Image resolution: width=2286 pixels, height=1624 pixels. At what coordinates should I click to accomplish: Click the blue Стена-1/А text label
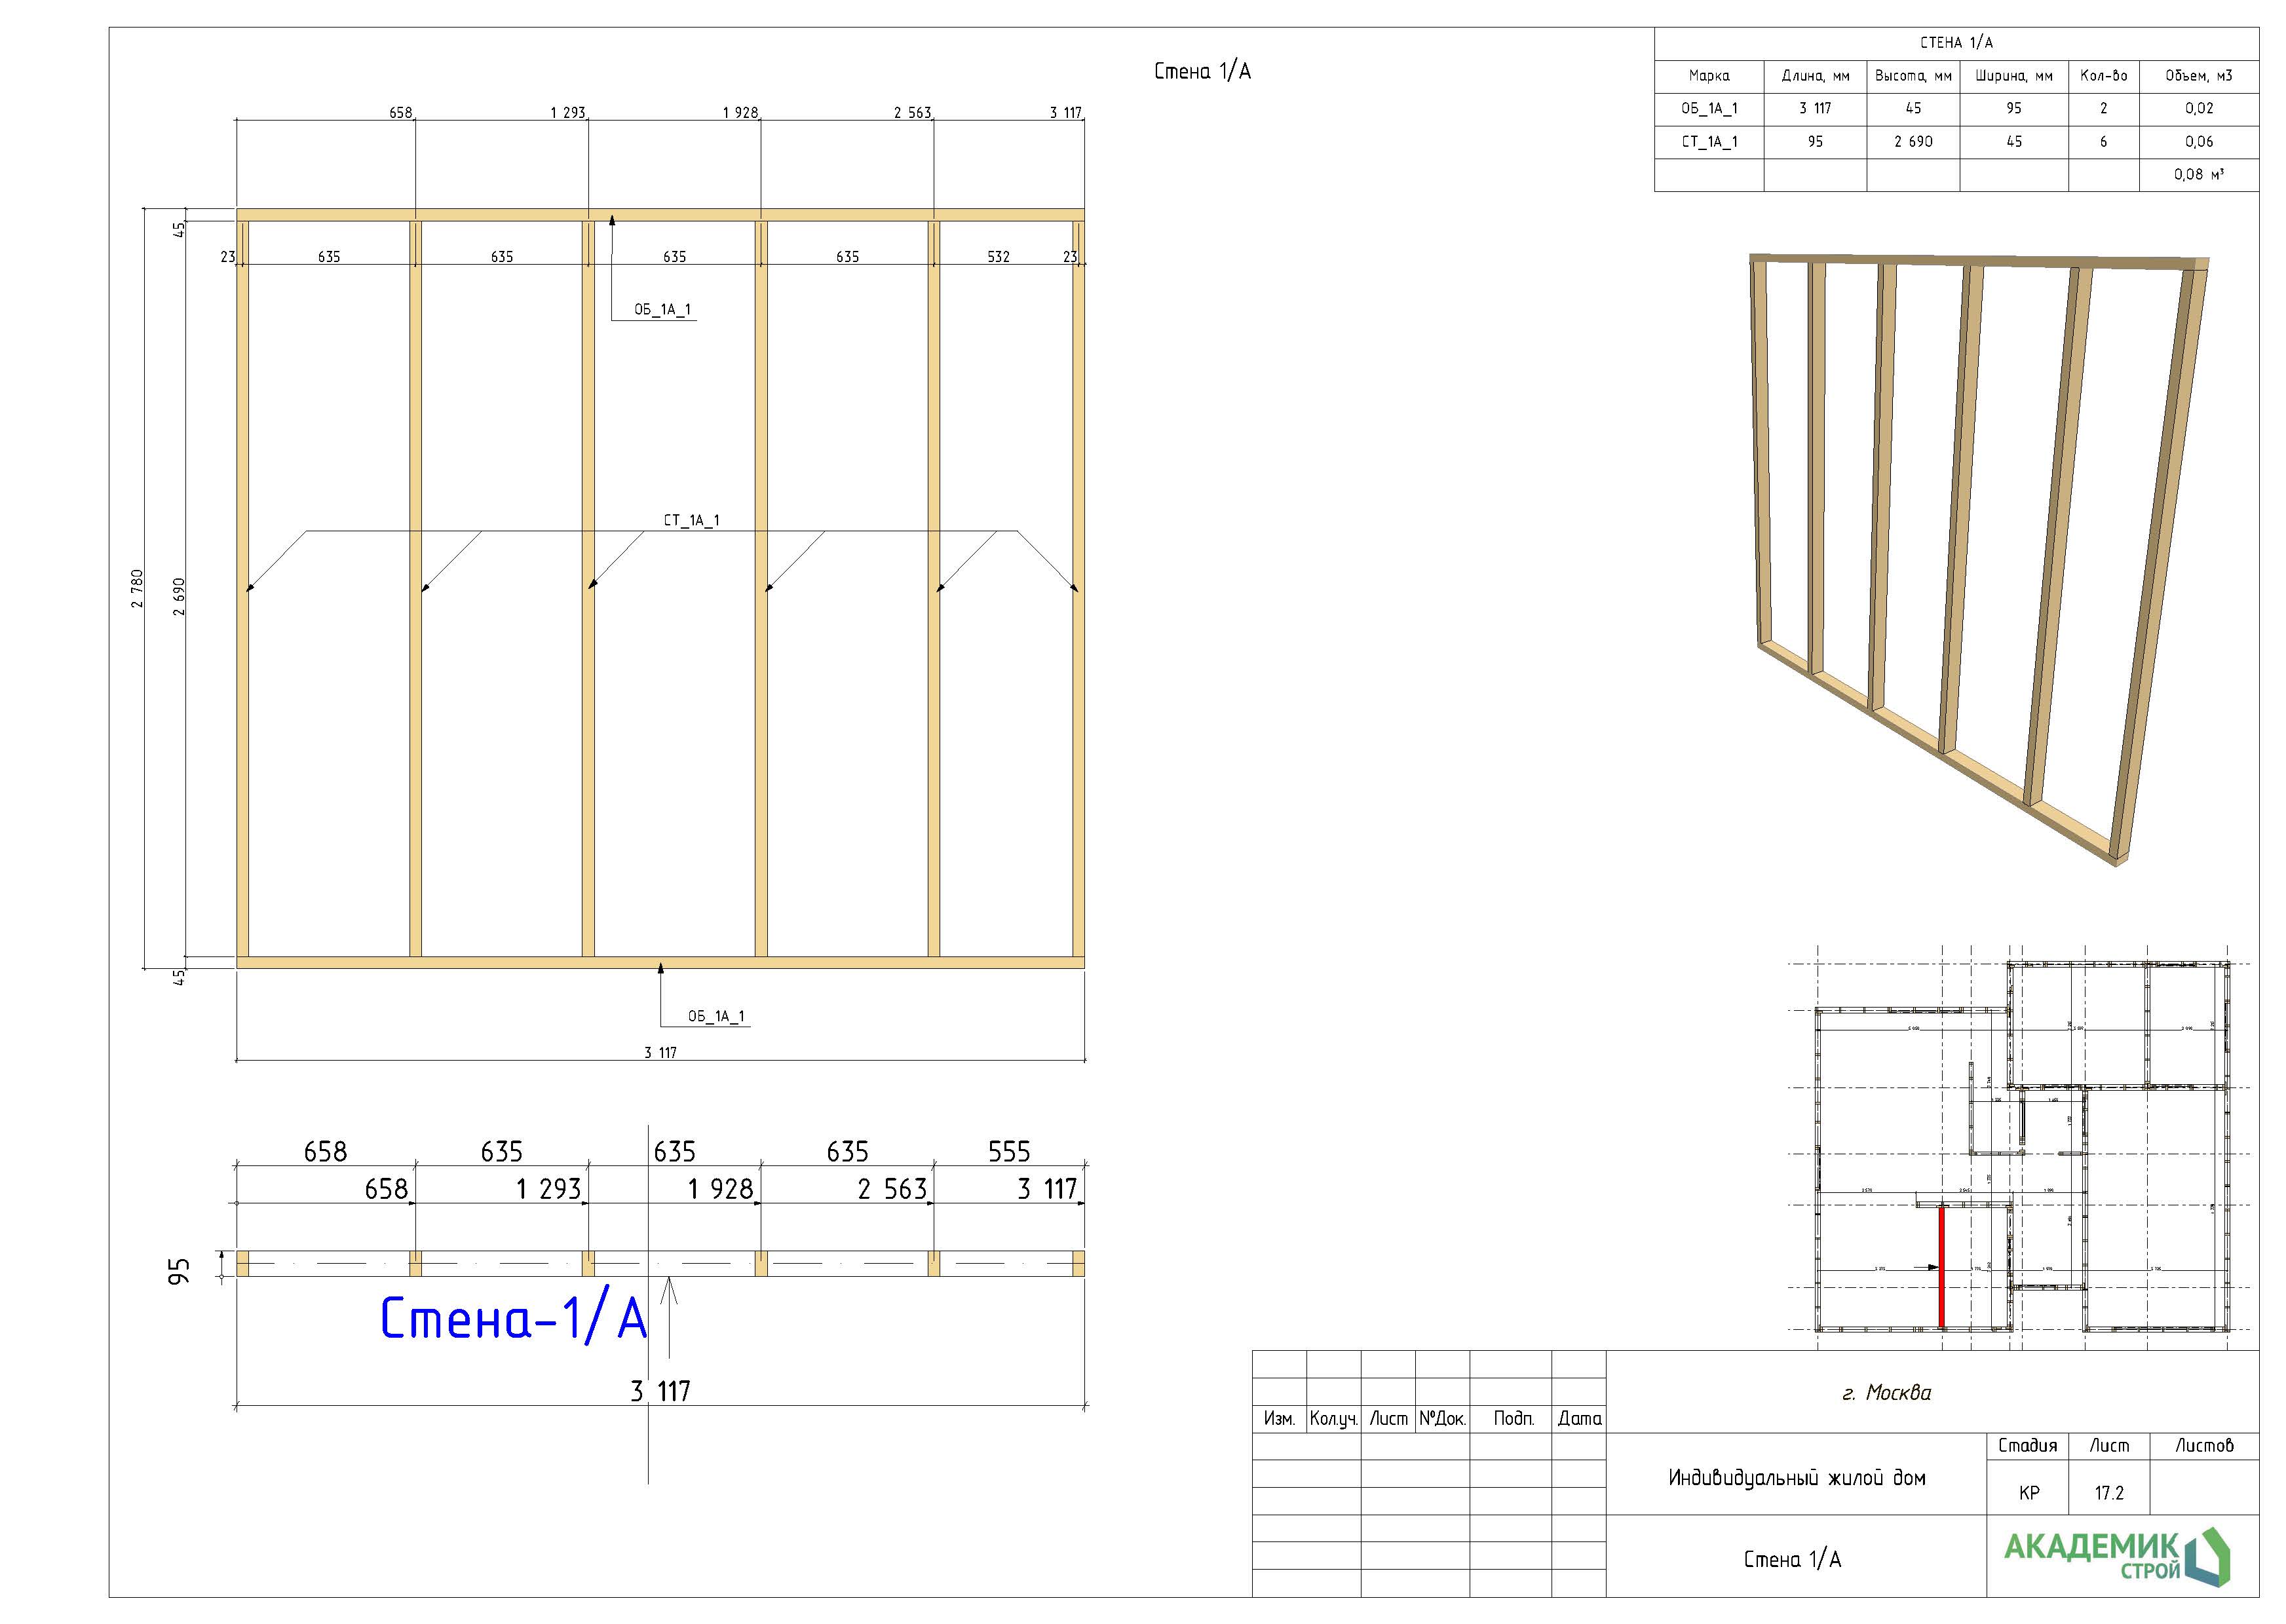click(x=513, y=1319)
